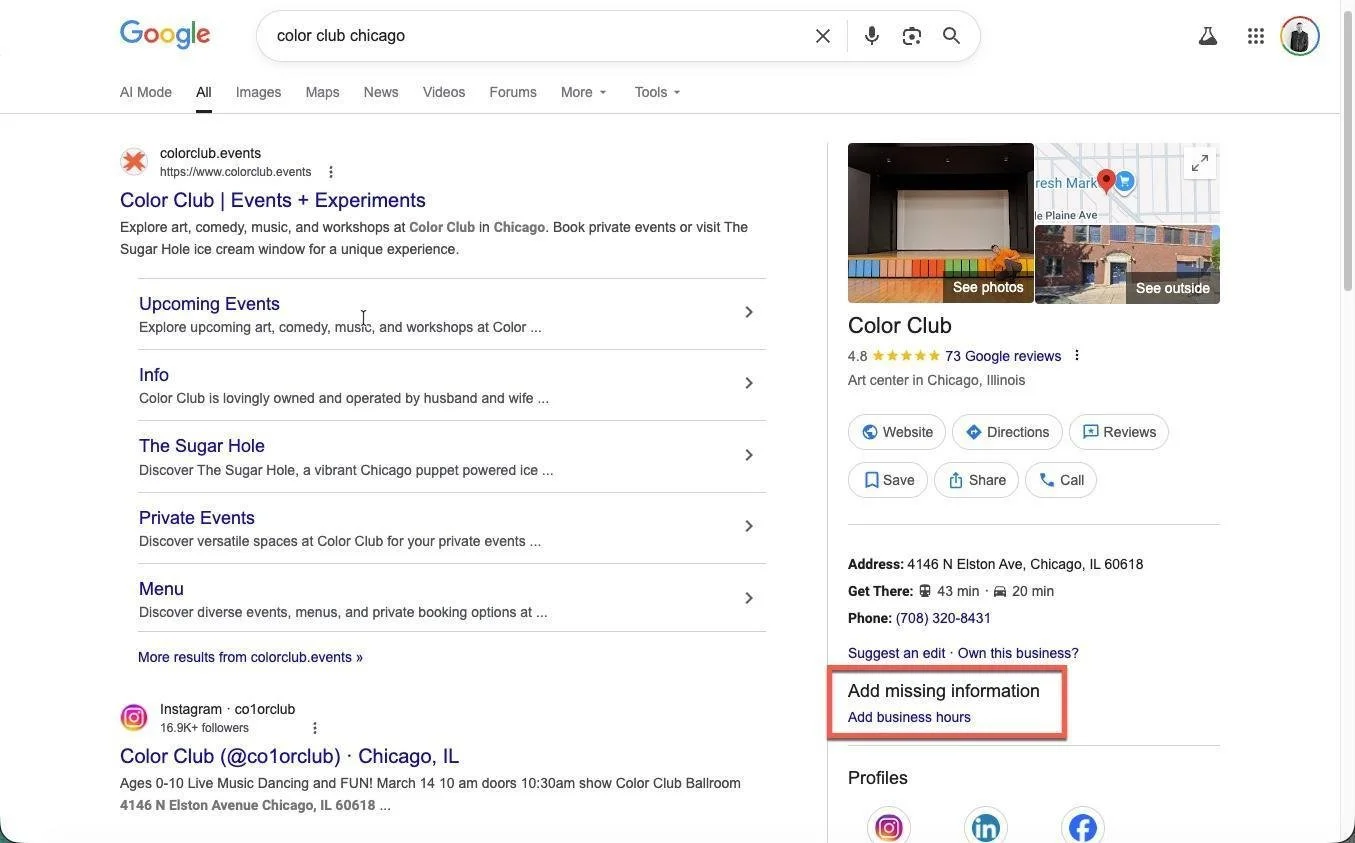
Task: Click the 4146 N Elston Ave address text
Action: 1025,564
